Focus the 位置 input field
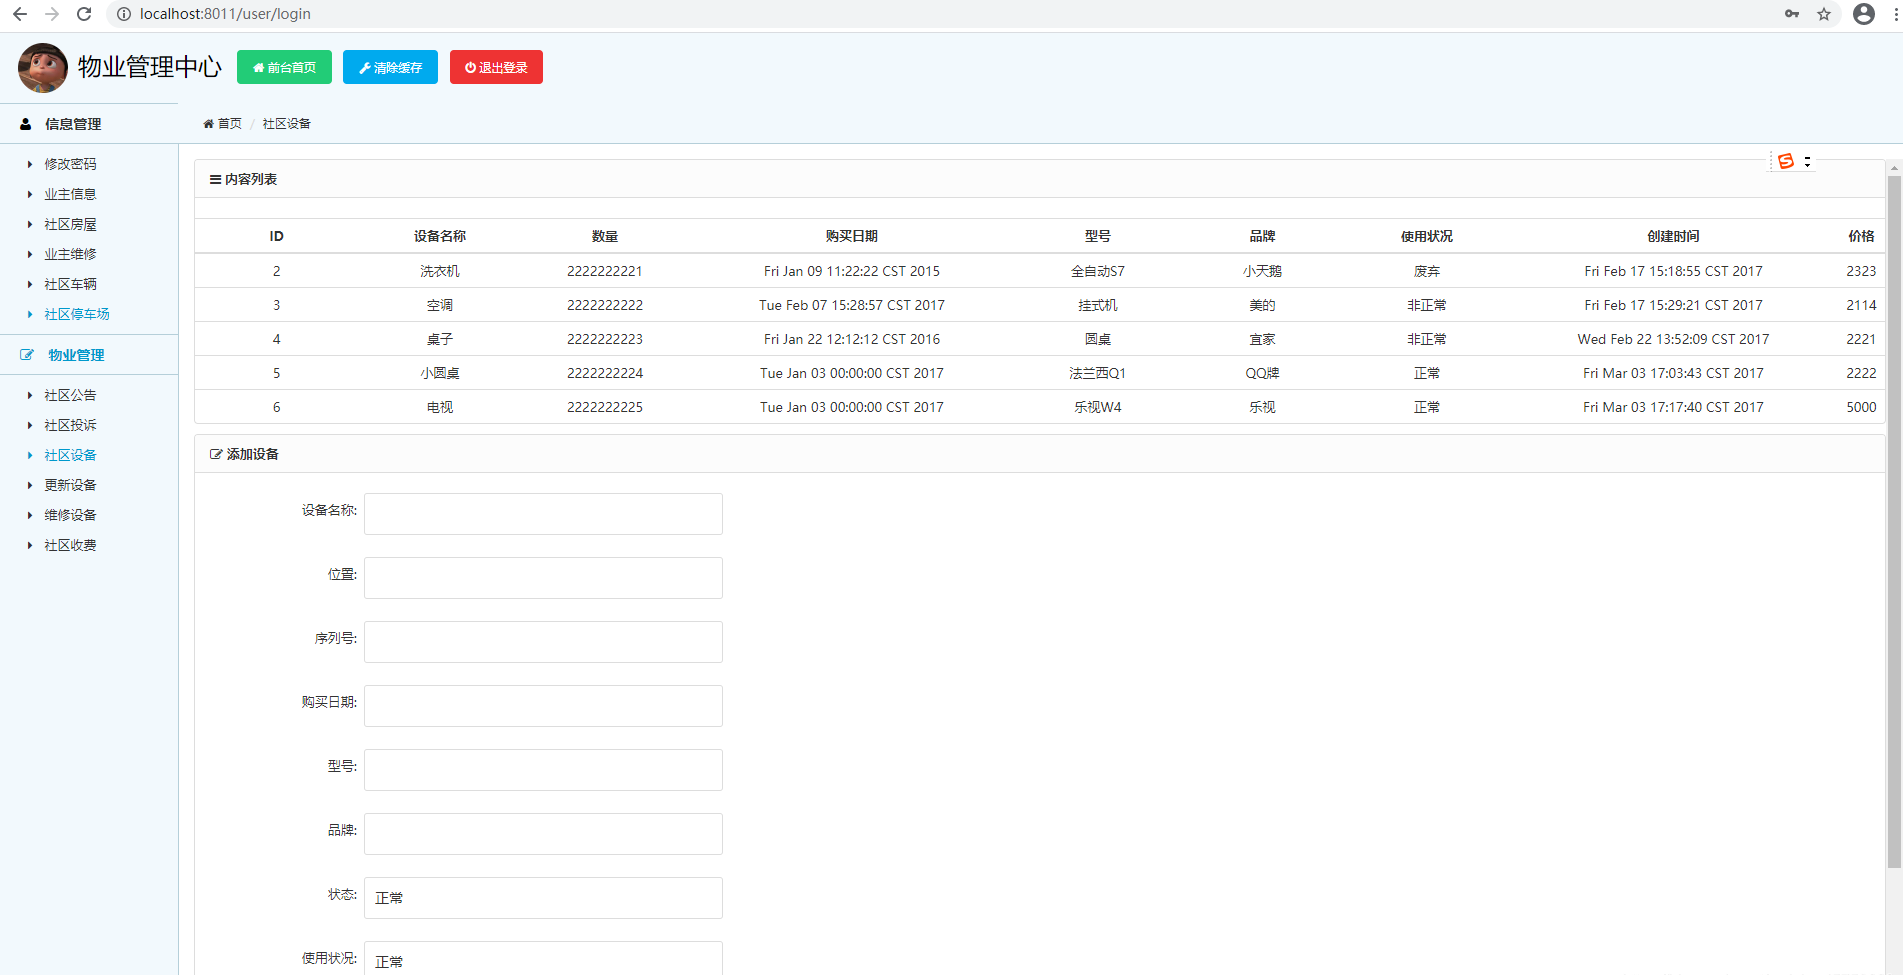This screenshot has width=1903, height=975. click(543, 578)
